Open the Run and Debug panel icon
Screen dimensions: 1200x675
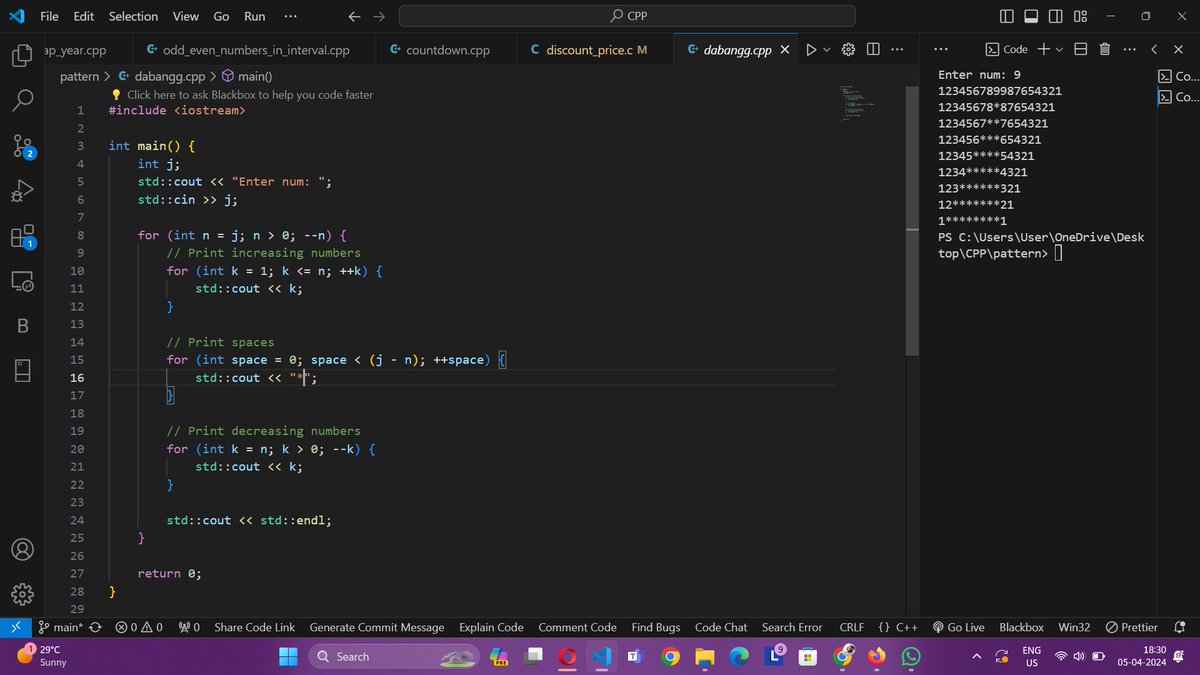coord(21,190)
